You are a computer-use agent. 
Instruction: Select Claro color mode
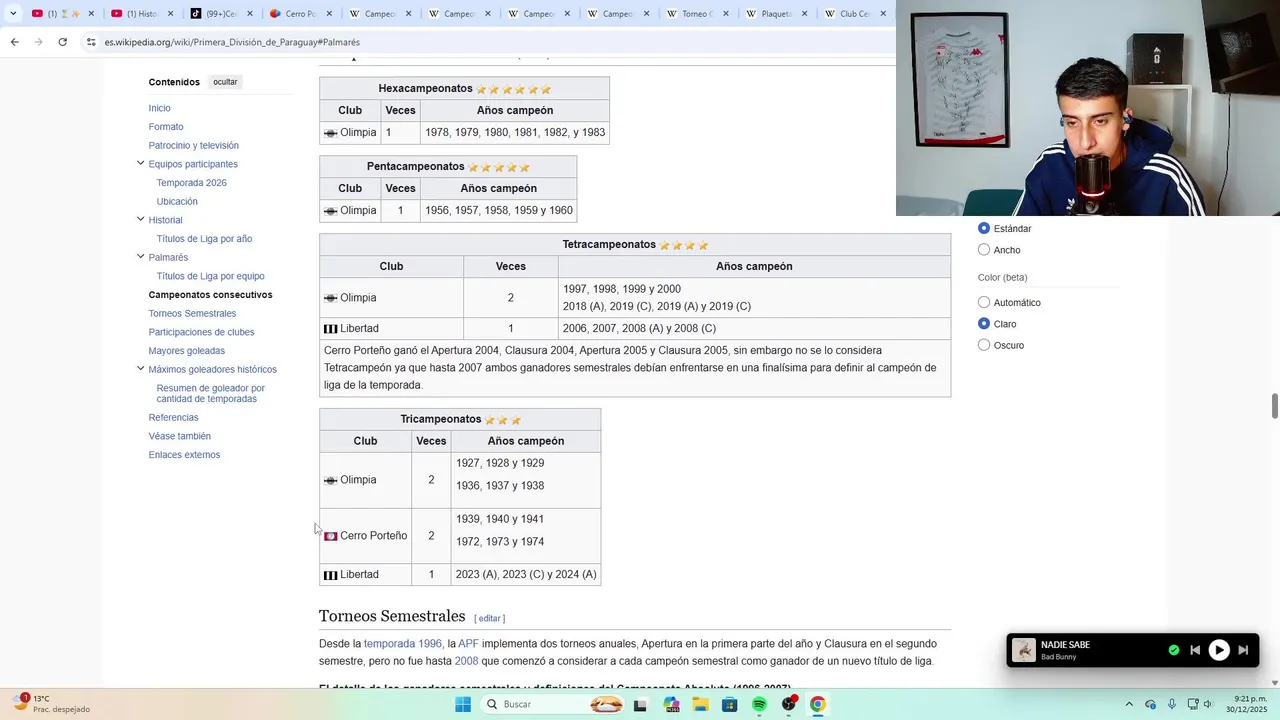984,324
